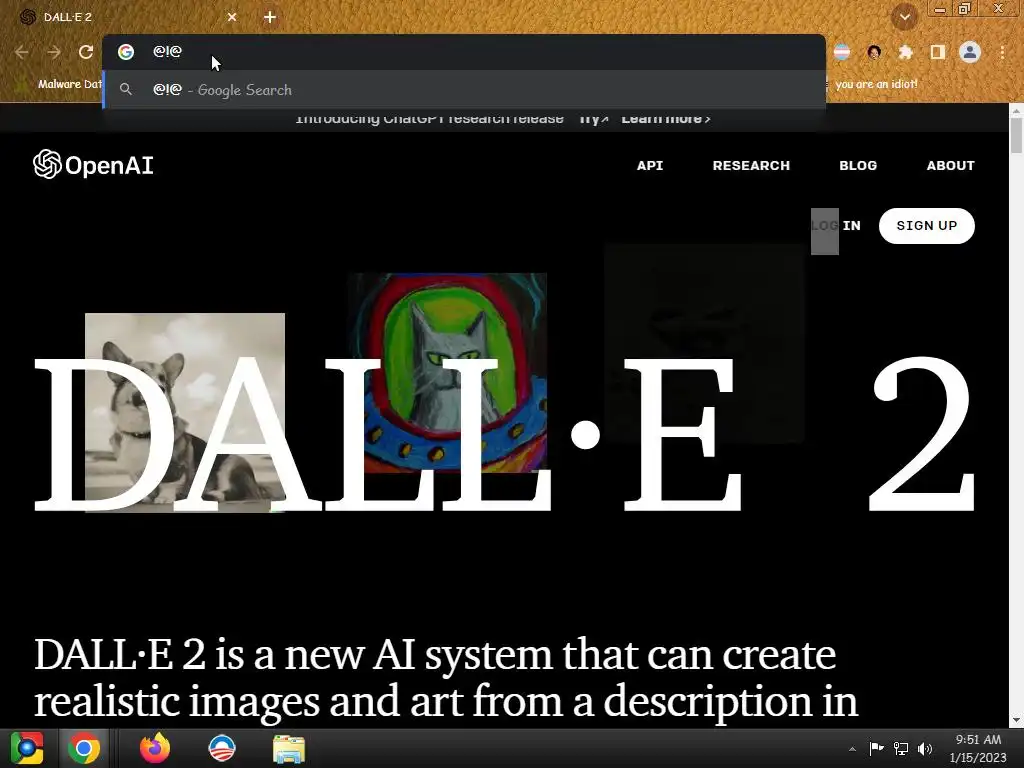The width and height of the screenshot is (1024, 768).
Task: Reload the page with the refresh icon
Action: (86, 52)
